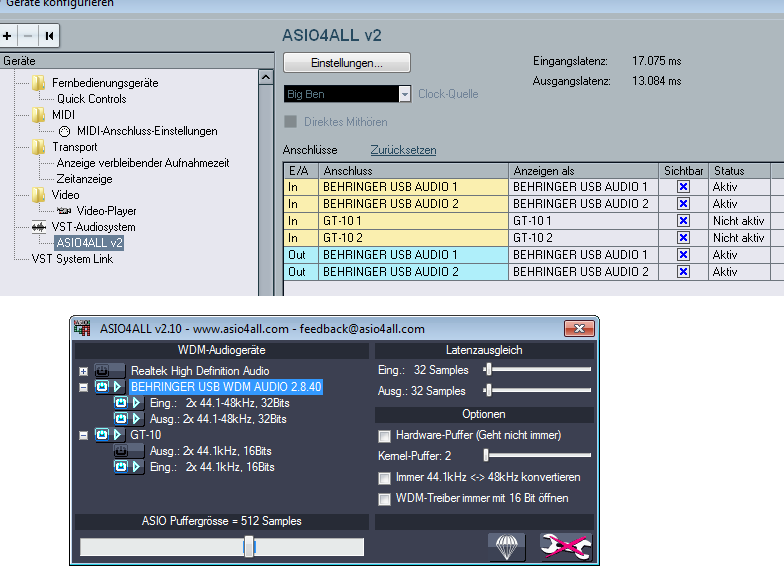Toggle Sichtbar checkbox for Out BEHRINGER USB AUDIO 2
This screenshot has height=578, width=784.
click(x=683, y=272)
